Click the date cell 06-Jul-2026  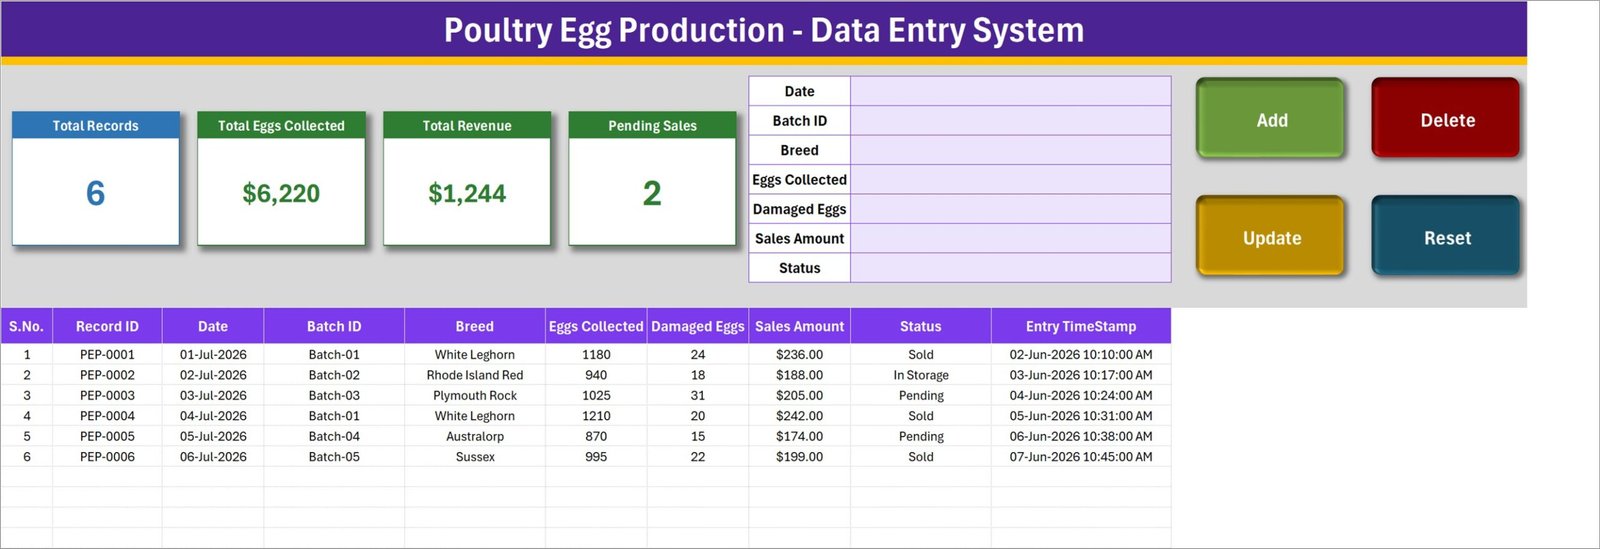[213, 456]
